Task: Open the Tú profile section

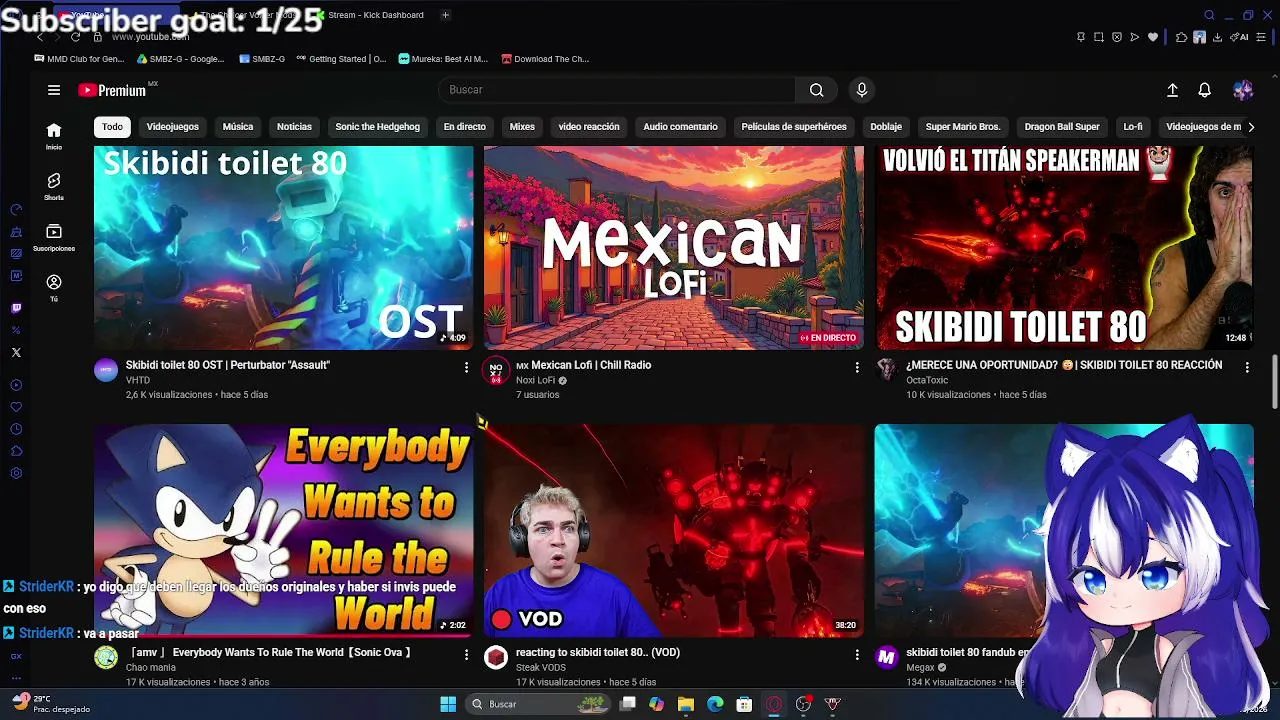Action: tap(54, 288)
